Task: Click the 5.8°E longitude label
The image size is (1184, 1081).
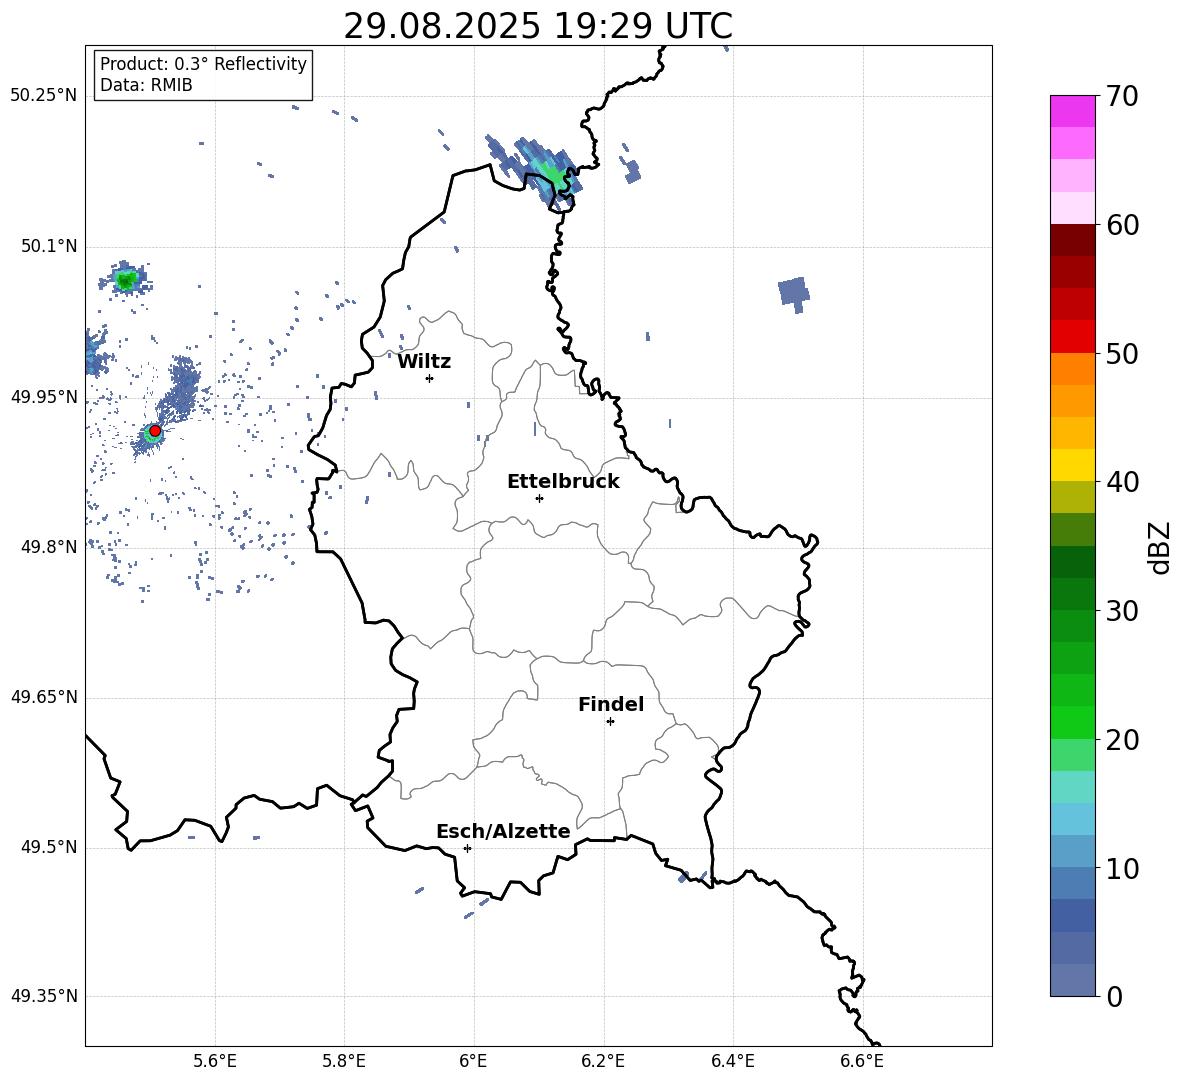Action: click(344, 1062)
